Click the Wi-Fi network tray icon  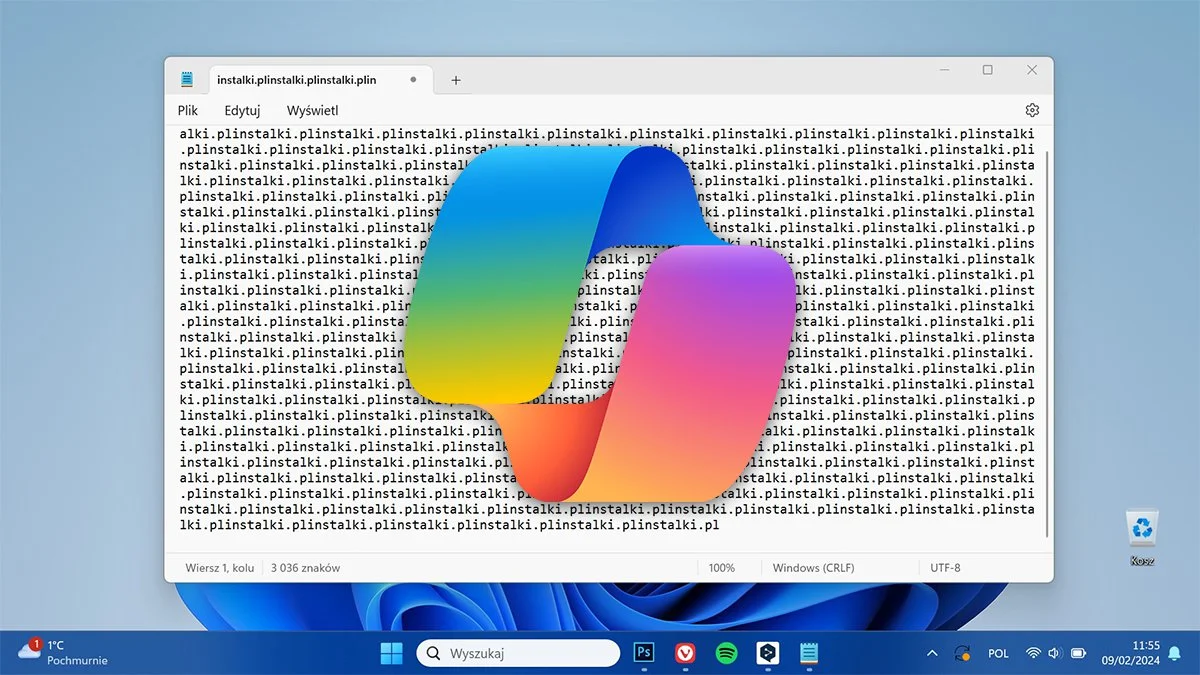(1033, 653)
